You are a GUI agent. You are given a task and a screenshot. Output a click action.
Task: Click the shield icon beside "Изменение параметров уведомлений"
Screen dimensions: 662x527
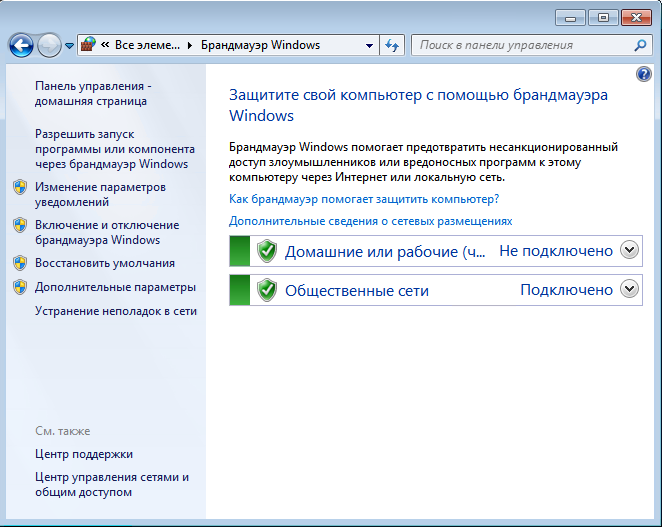[20, 187]
